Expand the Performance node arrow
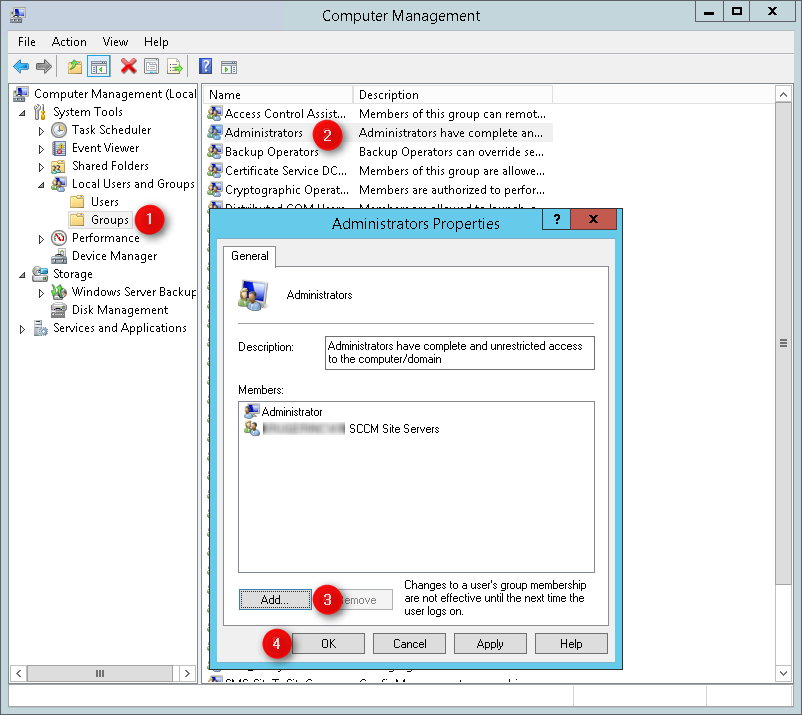Image resolution: width=802 pixels, height=715 pixels. (x=41, y=239)
